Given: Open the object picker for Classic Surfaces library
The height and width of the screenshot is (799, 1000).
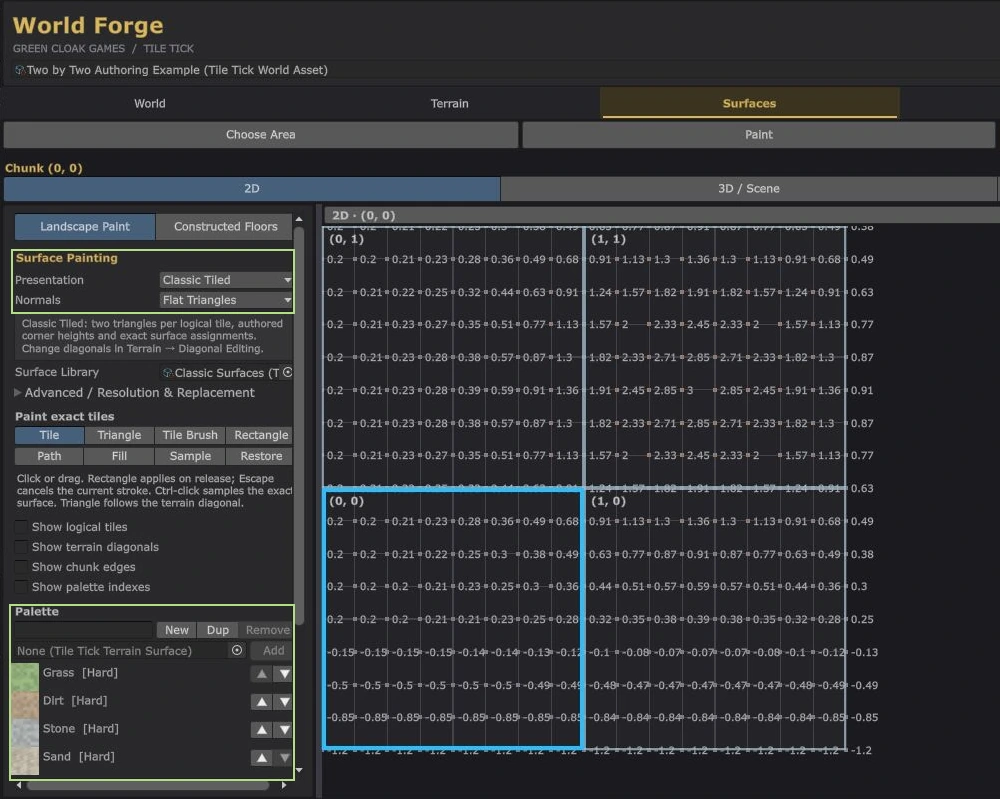Looking at the screenshot, I should pos(288,372).
